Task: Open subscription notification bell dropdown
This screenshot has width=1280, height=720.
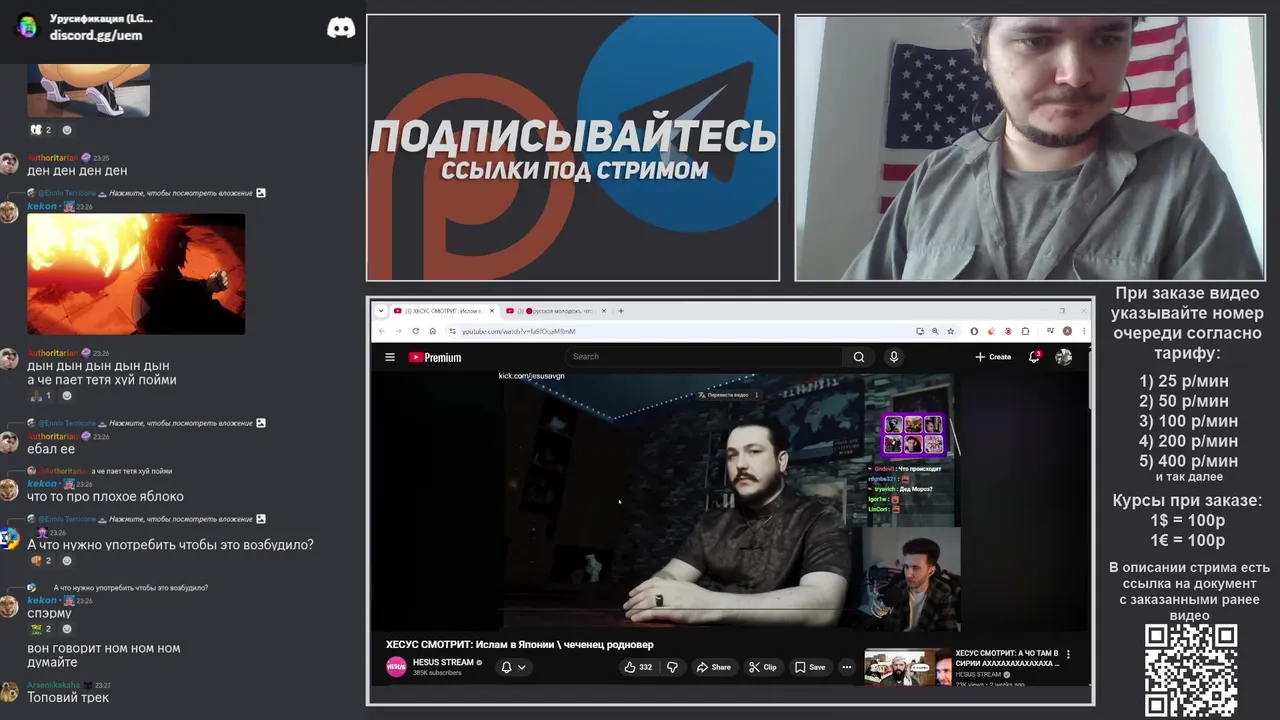Action: (513, 667)
